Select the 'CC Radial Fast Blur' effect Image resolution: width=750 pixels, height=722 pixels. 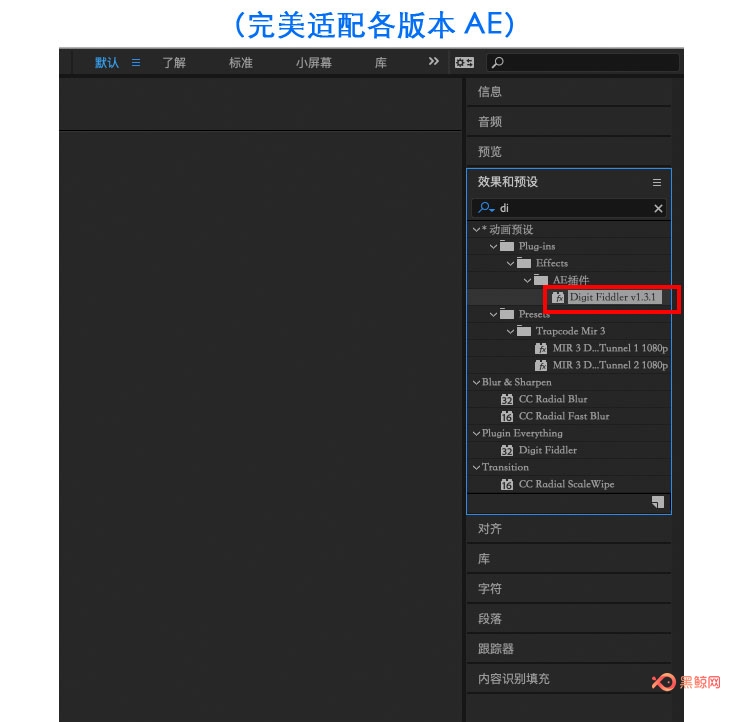(564, 416)
